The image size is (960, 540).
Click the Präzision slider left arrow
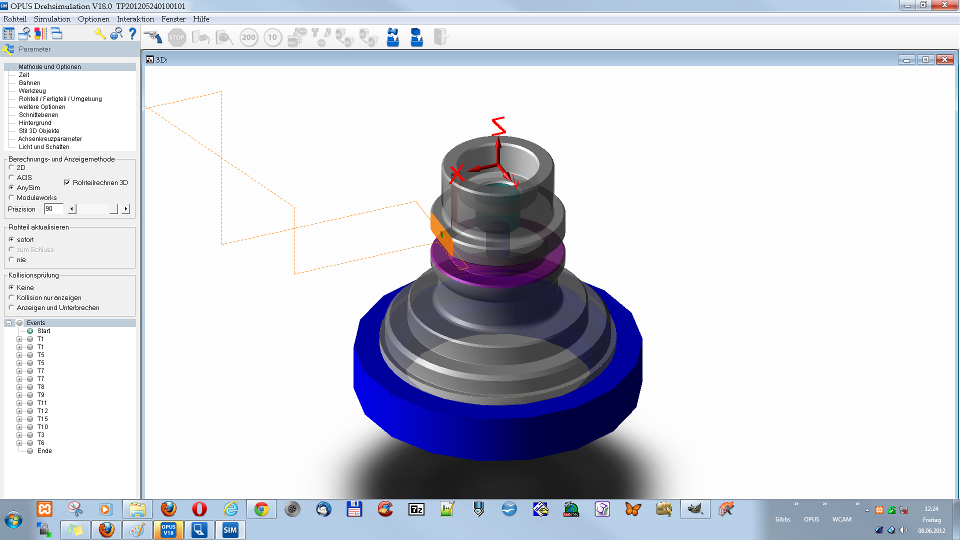click(72, 209)
